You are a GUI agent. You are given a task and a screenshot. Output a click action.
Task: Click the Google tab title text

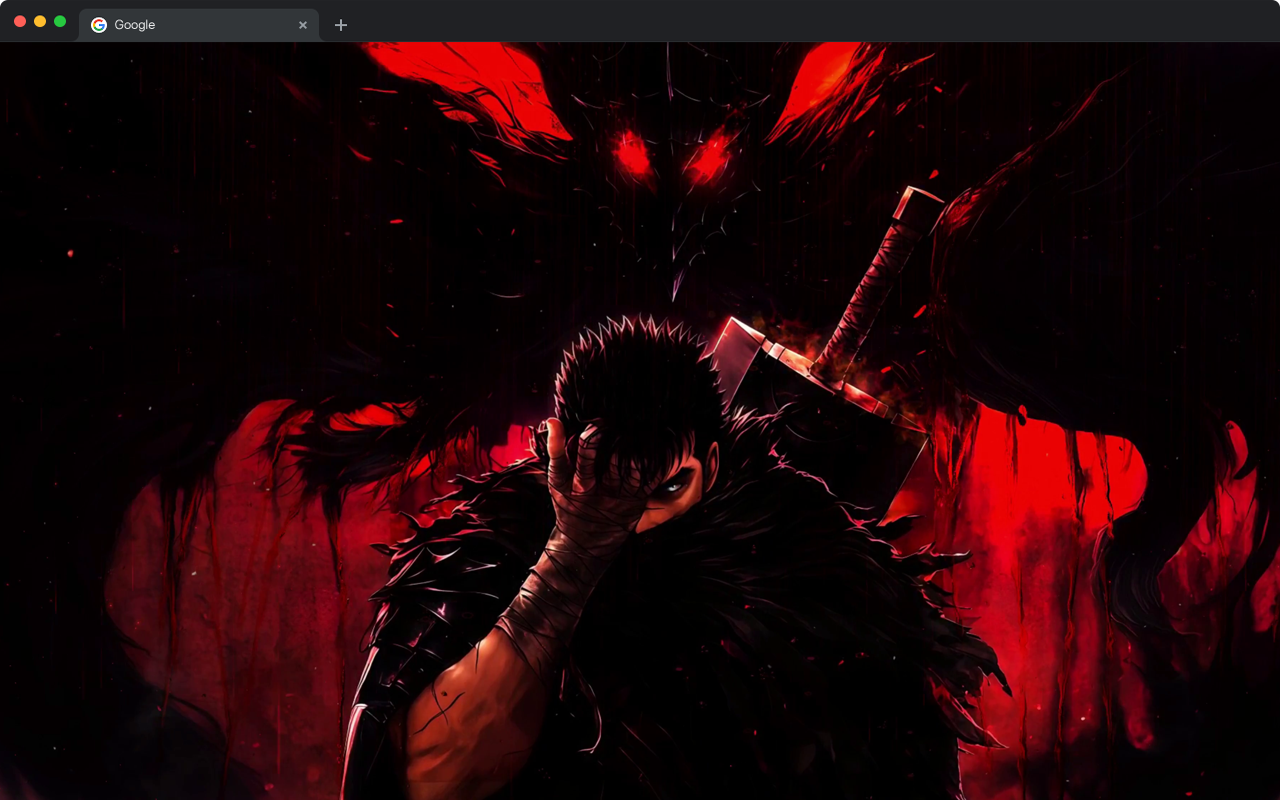point(137,24)
